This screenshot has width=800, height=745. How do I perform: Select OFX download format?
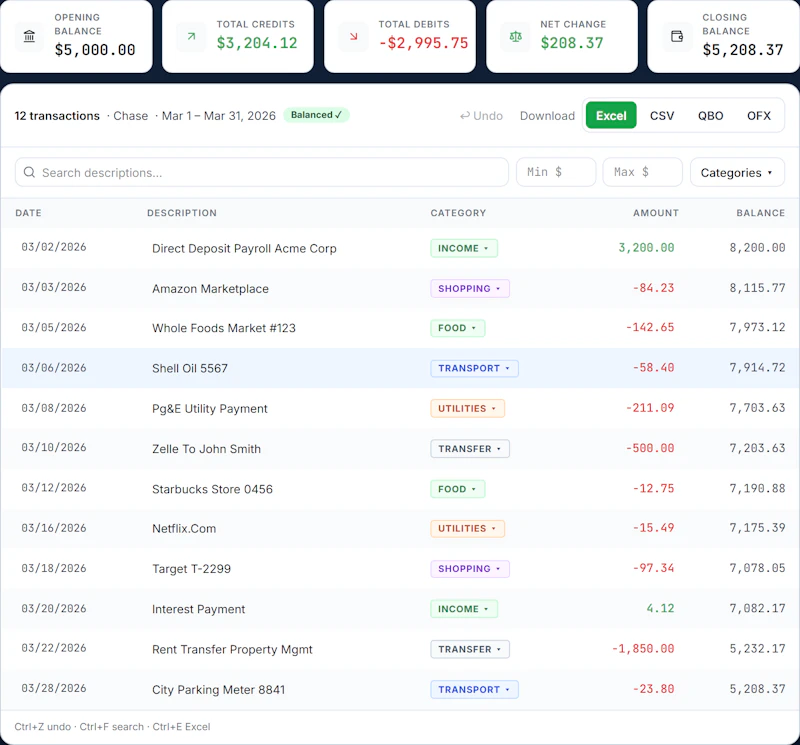tap(759, 115)
